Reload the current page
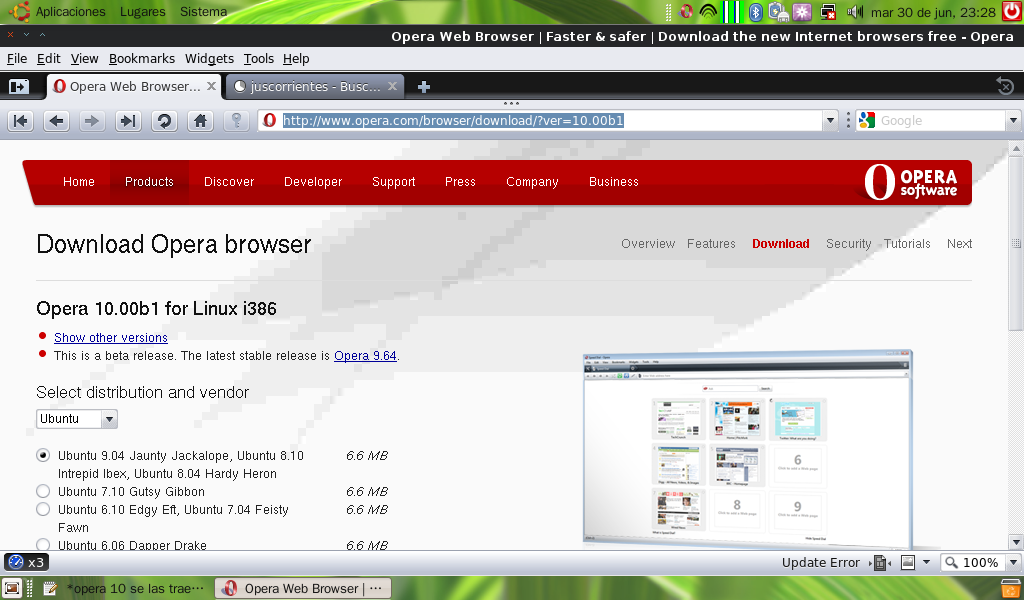Viewport: 1024px width, 600px height. pyautogui.click(x=164, y=121)
